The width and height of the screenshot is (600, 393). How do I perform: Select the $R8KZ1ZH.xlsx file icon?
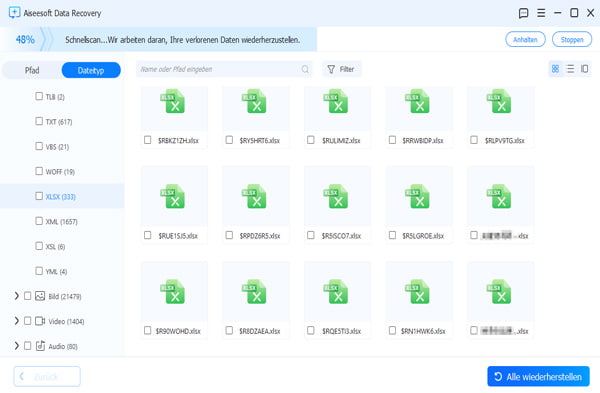click(x=173, y=101)
